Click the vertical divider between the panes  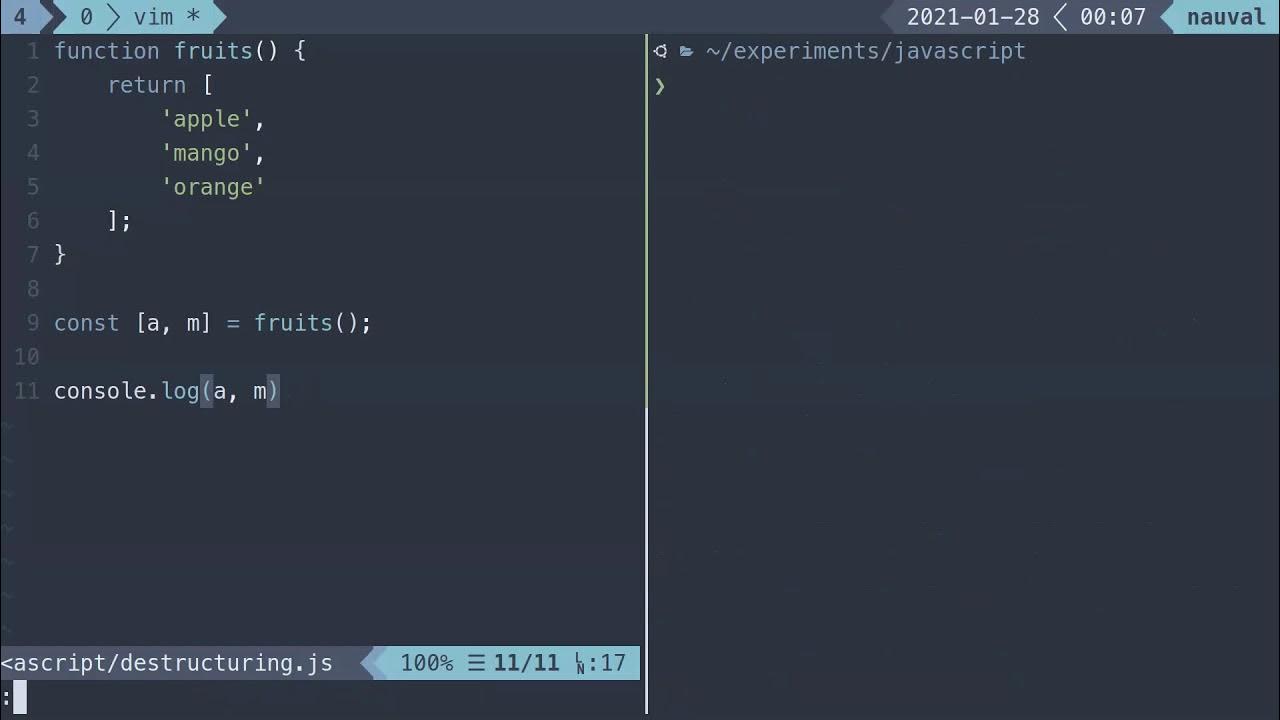coord(646,400)
